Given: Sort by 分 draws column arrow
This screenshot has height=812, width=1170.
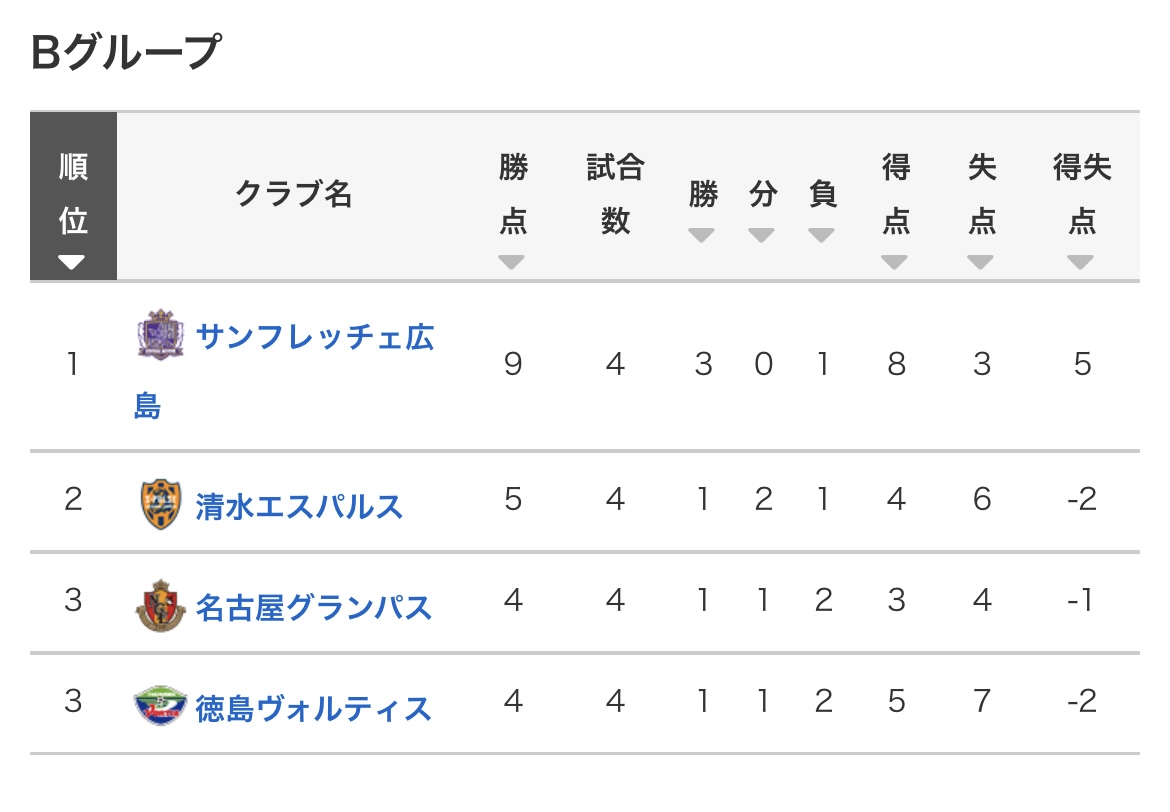Looking at the screenshot, I should click(762, 236).
